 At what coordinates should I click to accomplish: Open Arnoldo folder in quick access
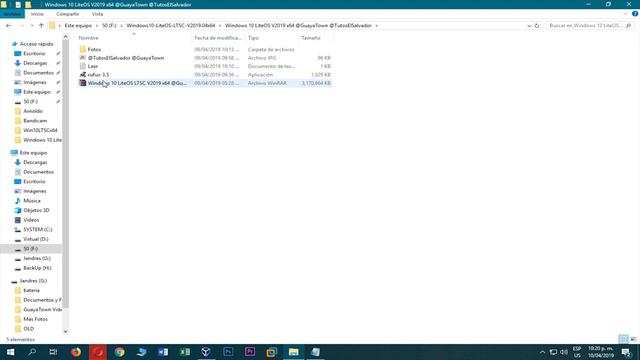point(33,111)
